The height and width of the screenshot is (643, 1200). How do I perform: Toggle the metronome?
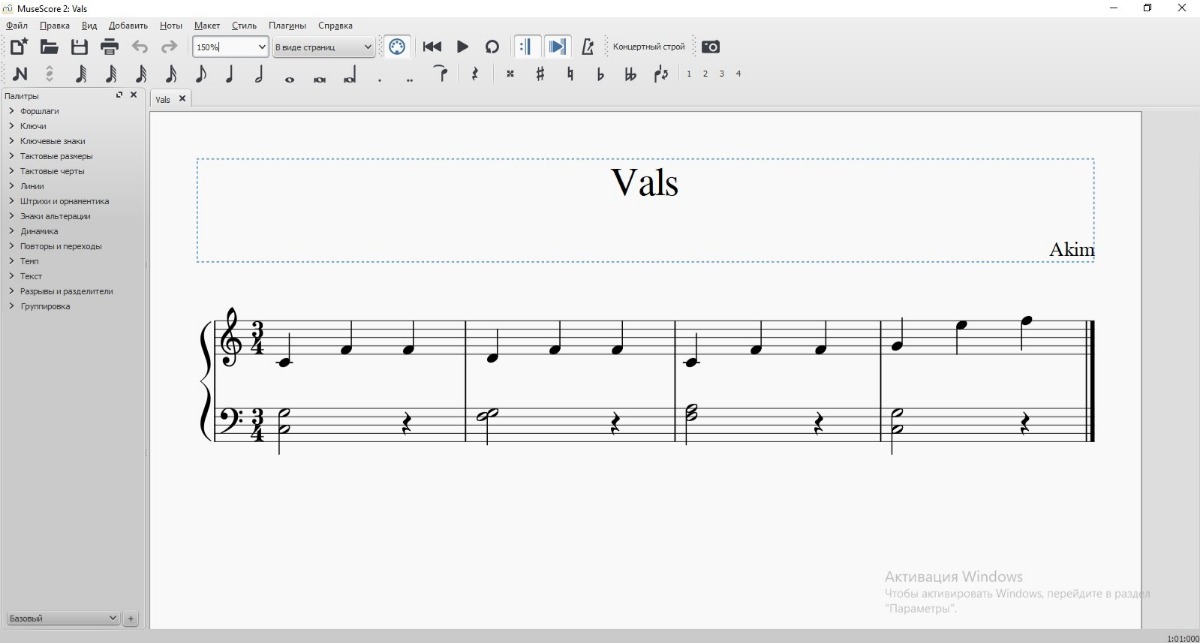(x=587, y=47)
